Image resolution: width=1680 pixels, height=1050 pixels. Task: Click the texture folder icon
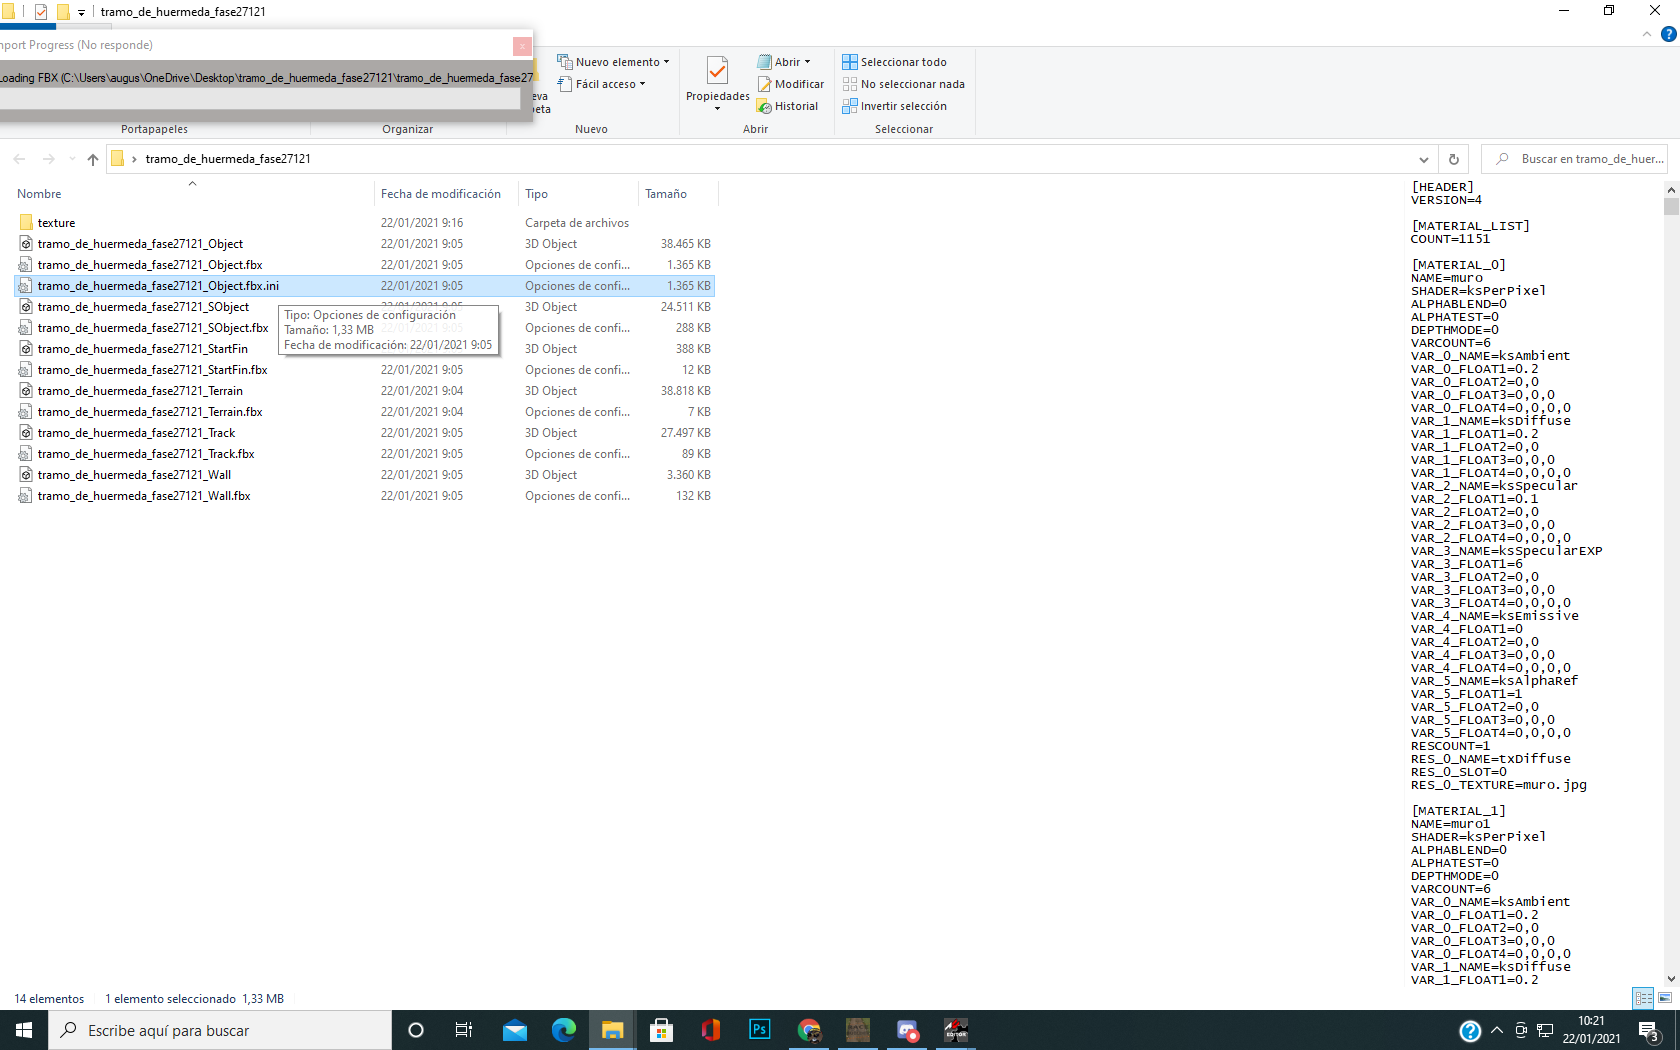pyautogui.click(x=26, y=222)
